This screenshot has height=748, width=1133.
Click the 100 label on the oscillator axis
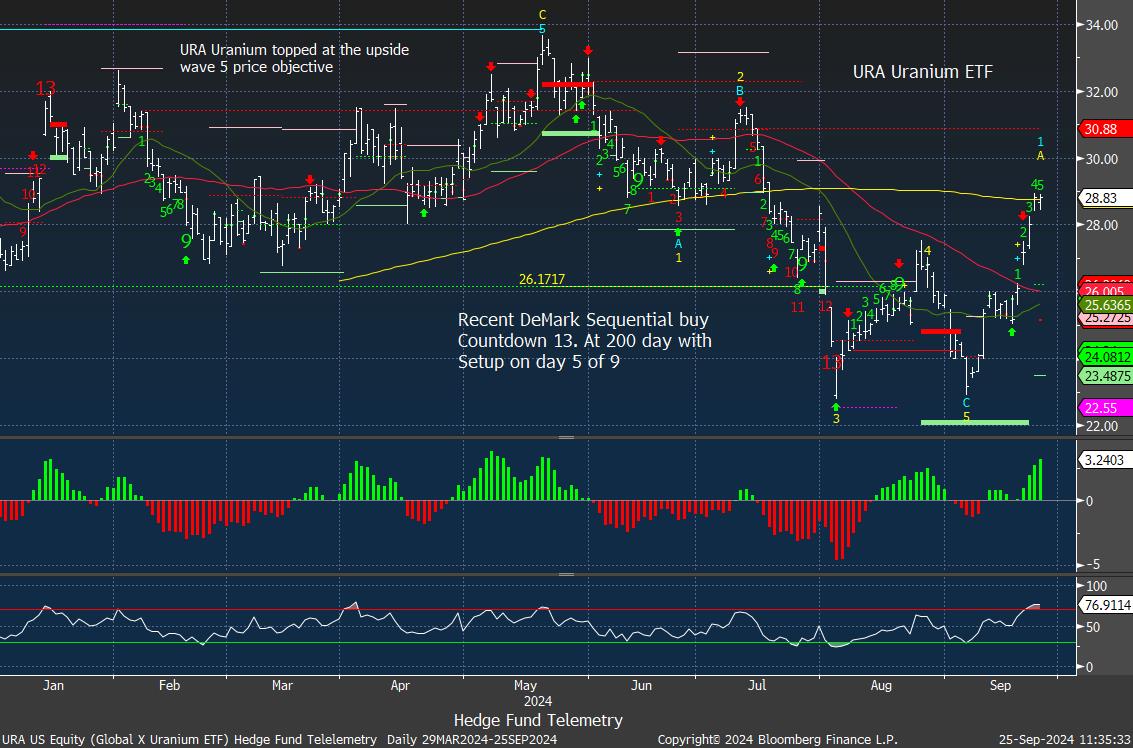[1097, 585]
